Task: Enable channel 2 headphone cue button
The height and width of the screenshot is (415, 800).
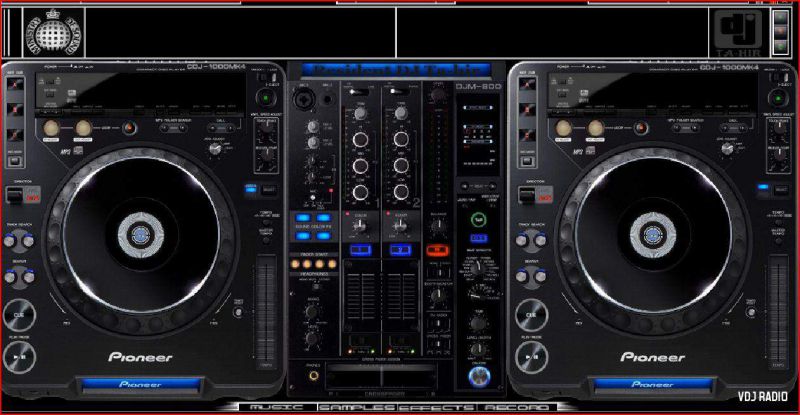Action: [401, 250]
